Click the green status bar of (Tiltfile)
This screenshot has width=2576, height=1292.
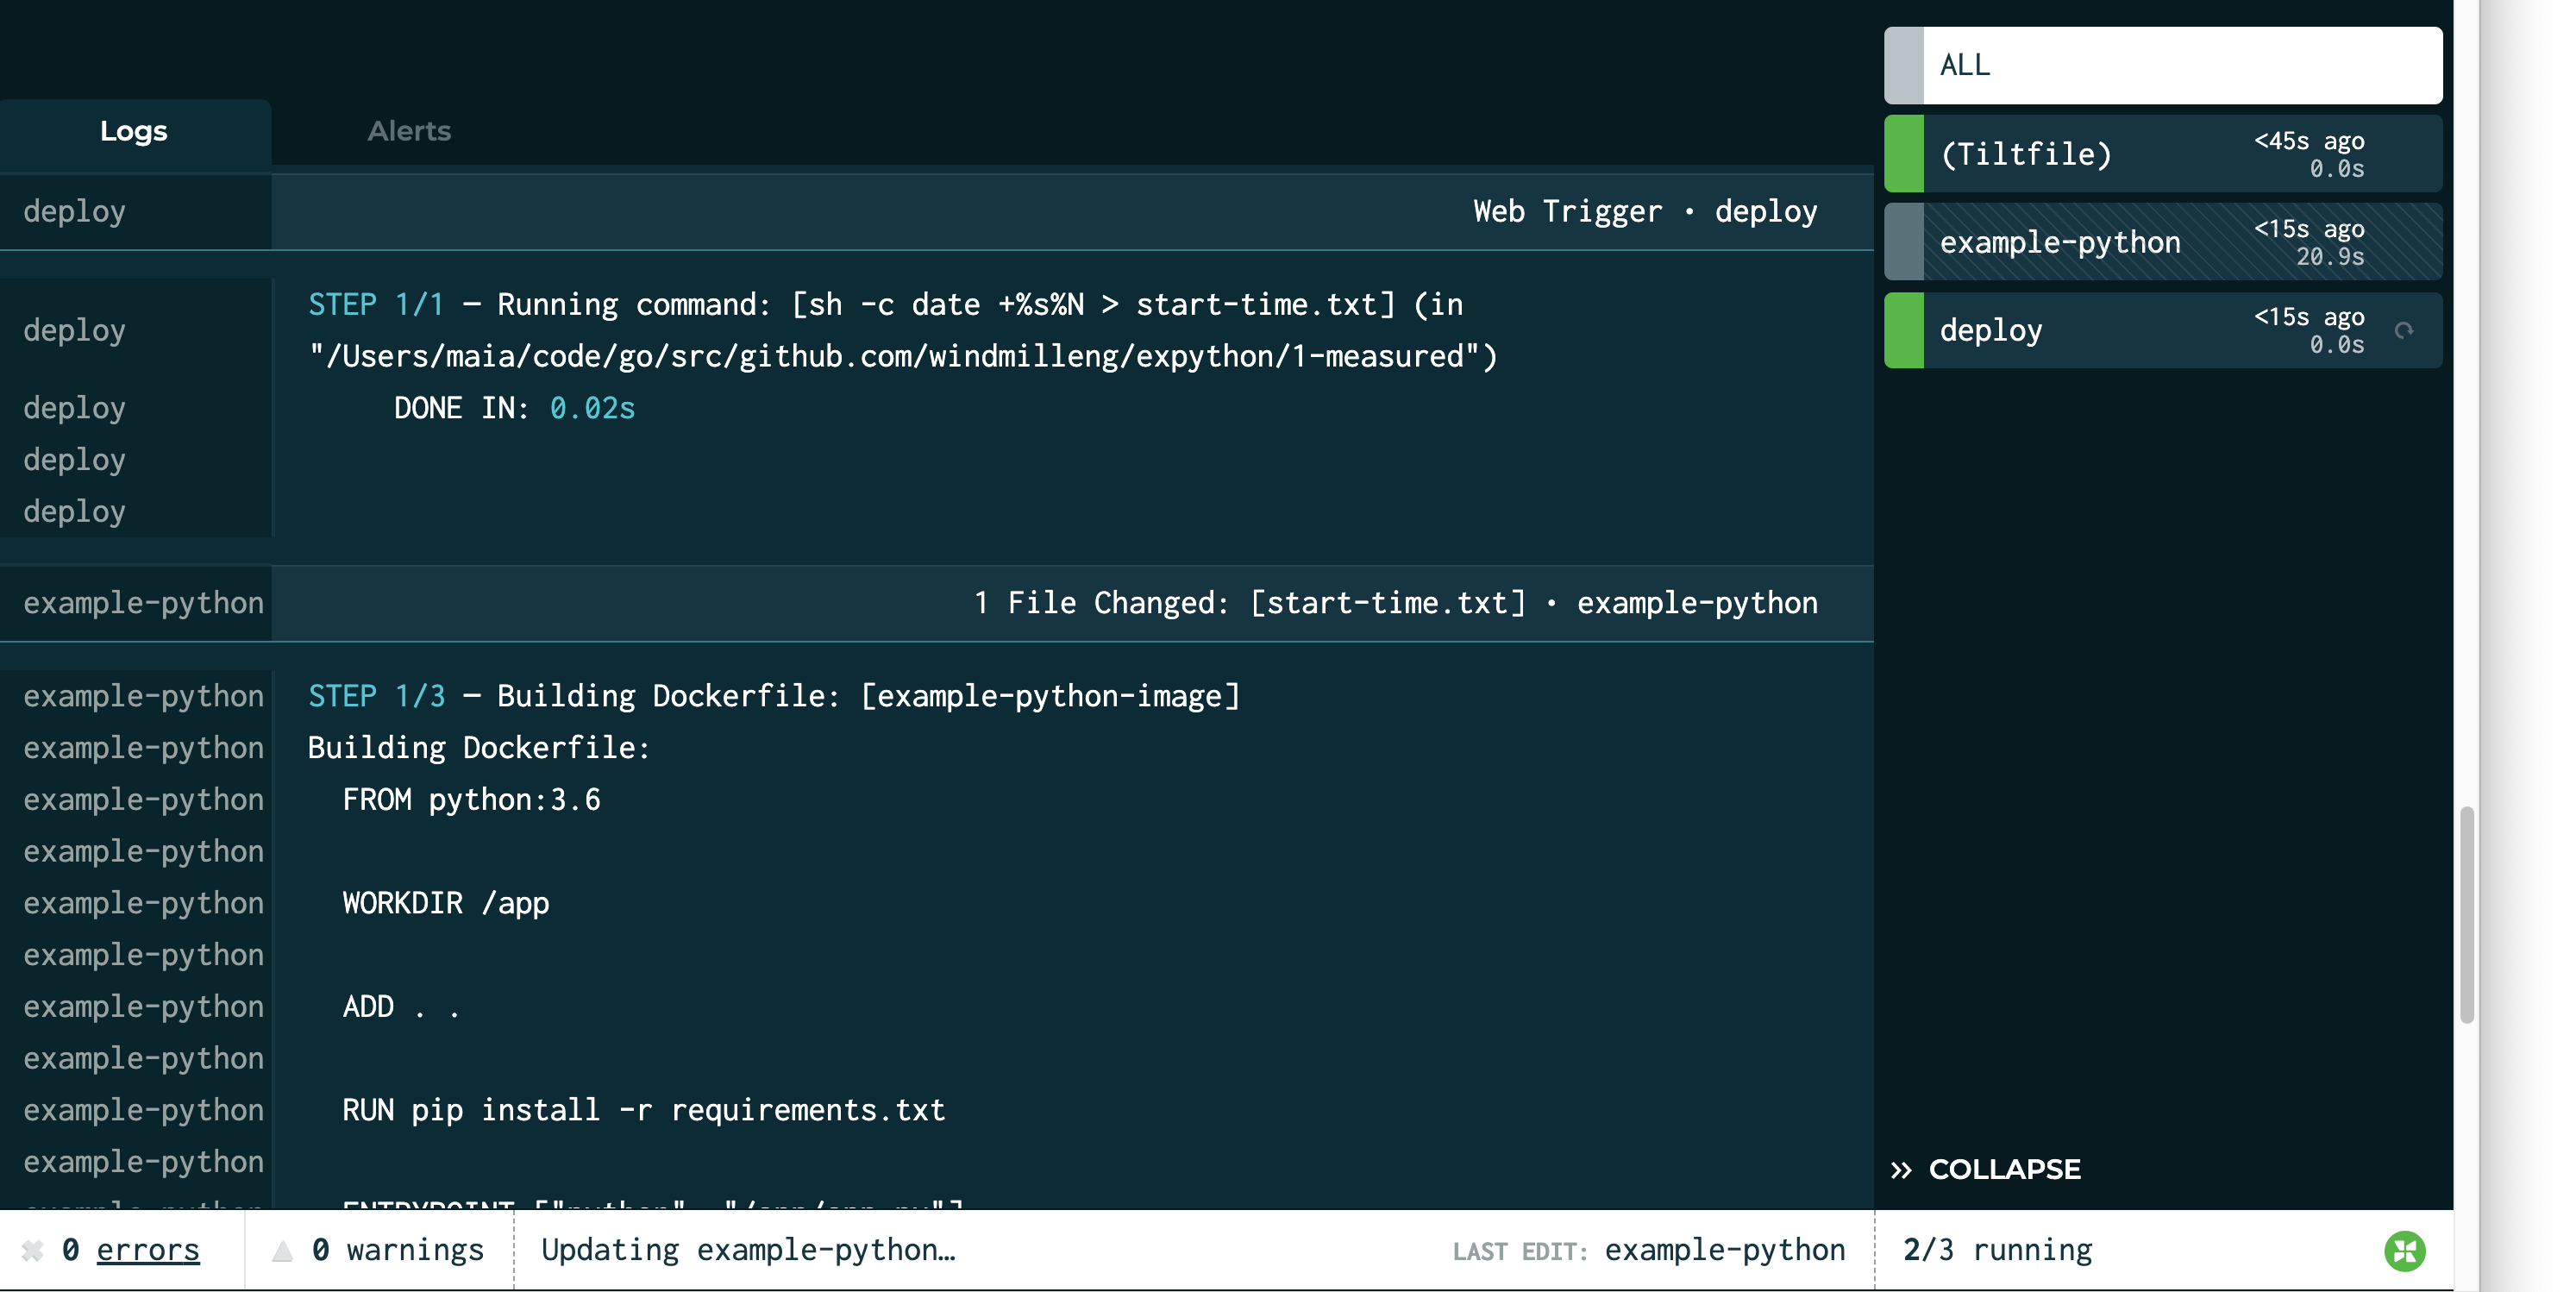(x=1903, y=153)
